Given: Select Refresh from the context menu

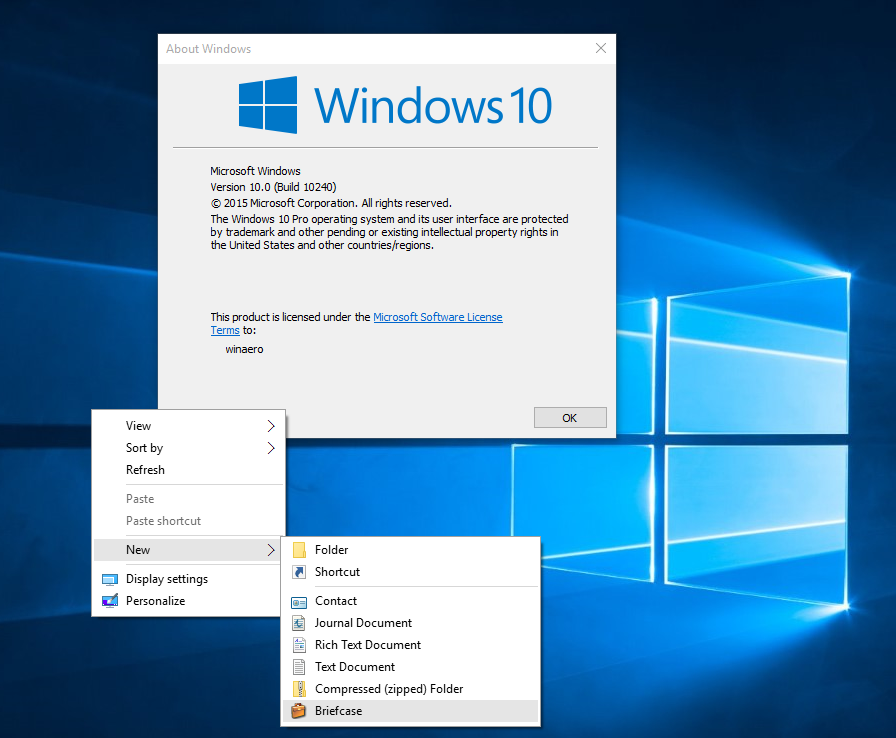Looking at the screenshot, I should (x=145, y=470).
